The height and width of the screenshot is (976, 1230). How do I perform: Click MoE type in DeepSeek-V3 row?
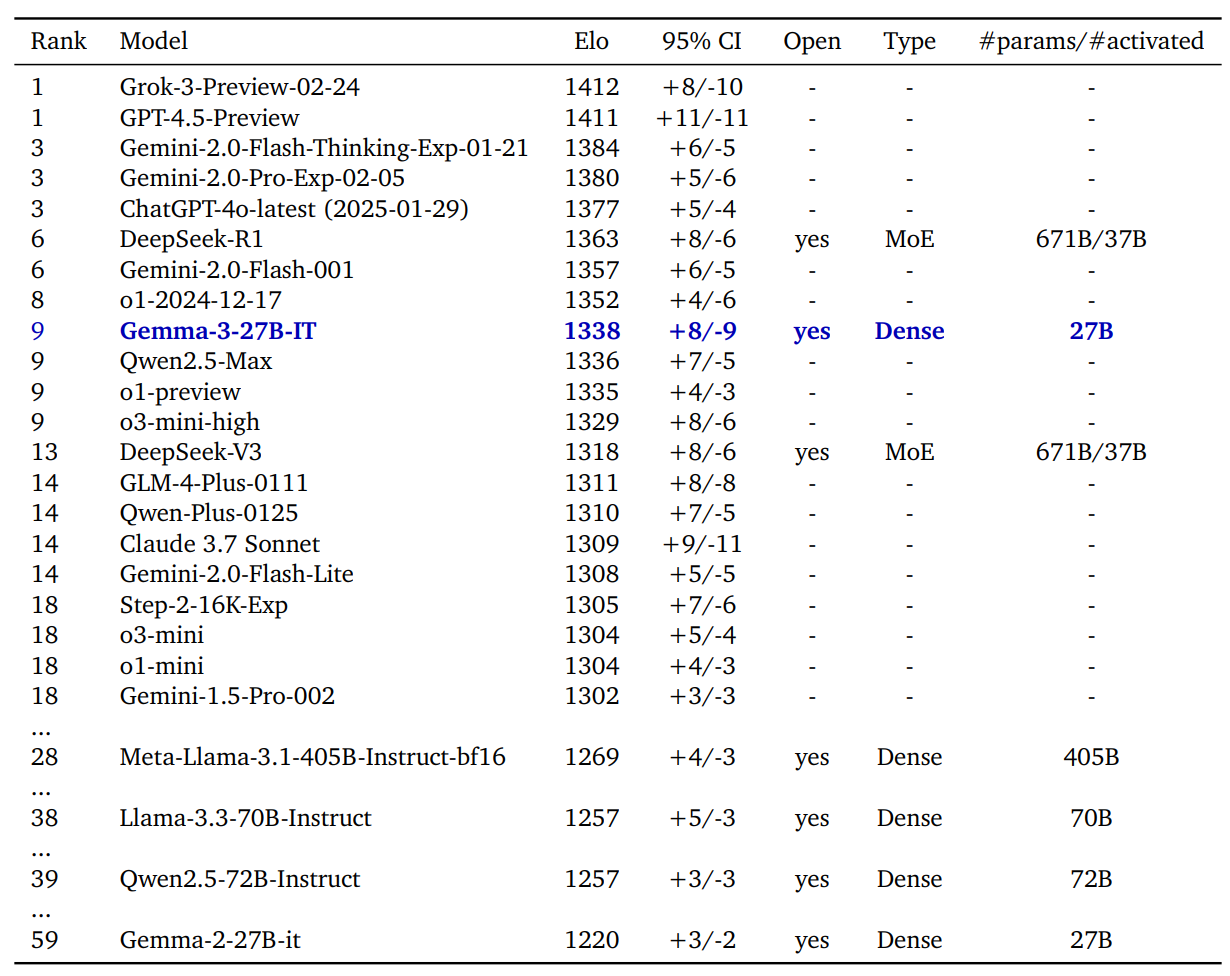[910, 453]
